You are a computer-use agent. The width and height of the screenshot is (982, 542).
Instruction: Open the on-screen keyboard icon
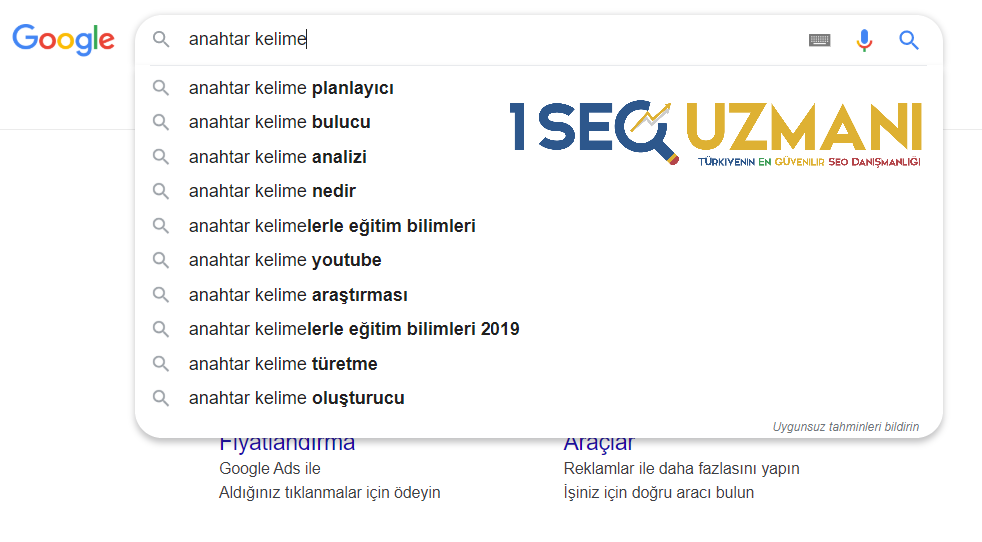click(819, 40)
